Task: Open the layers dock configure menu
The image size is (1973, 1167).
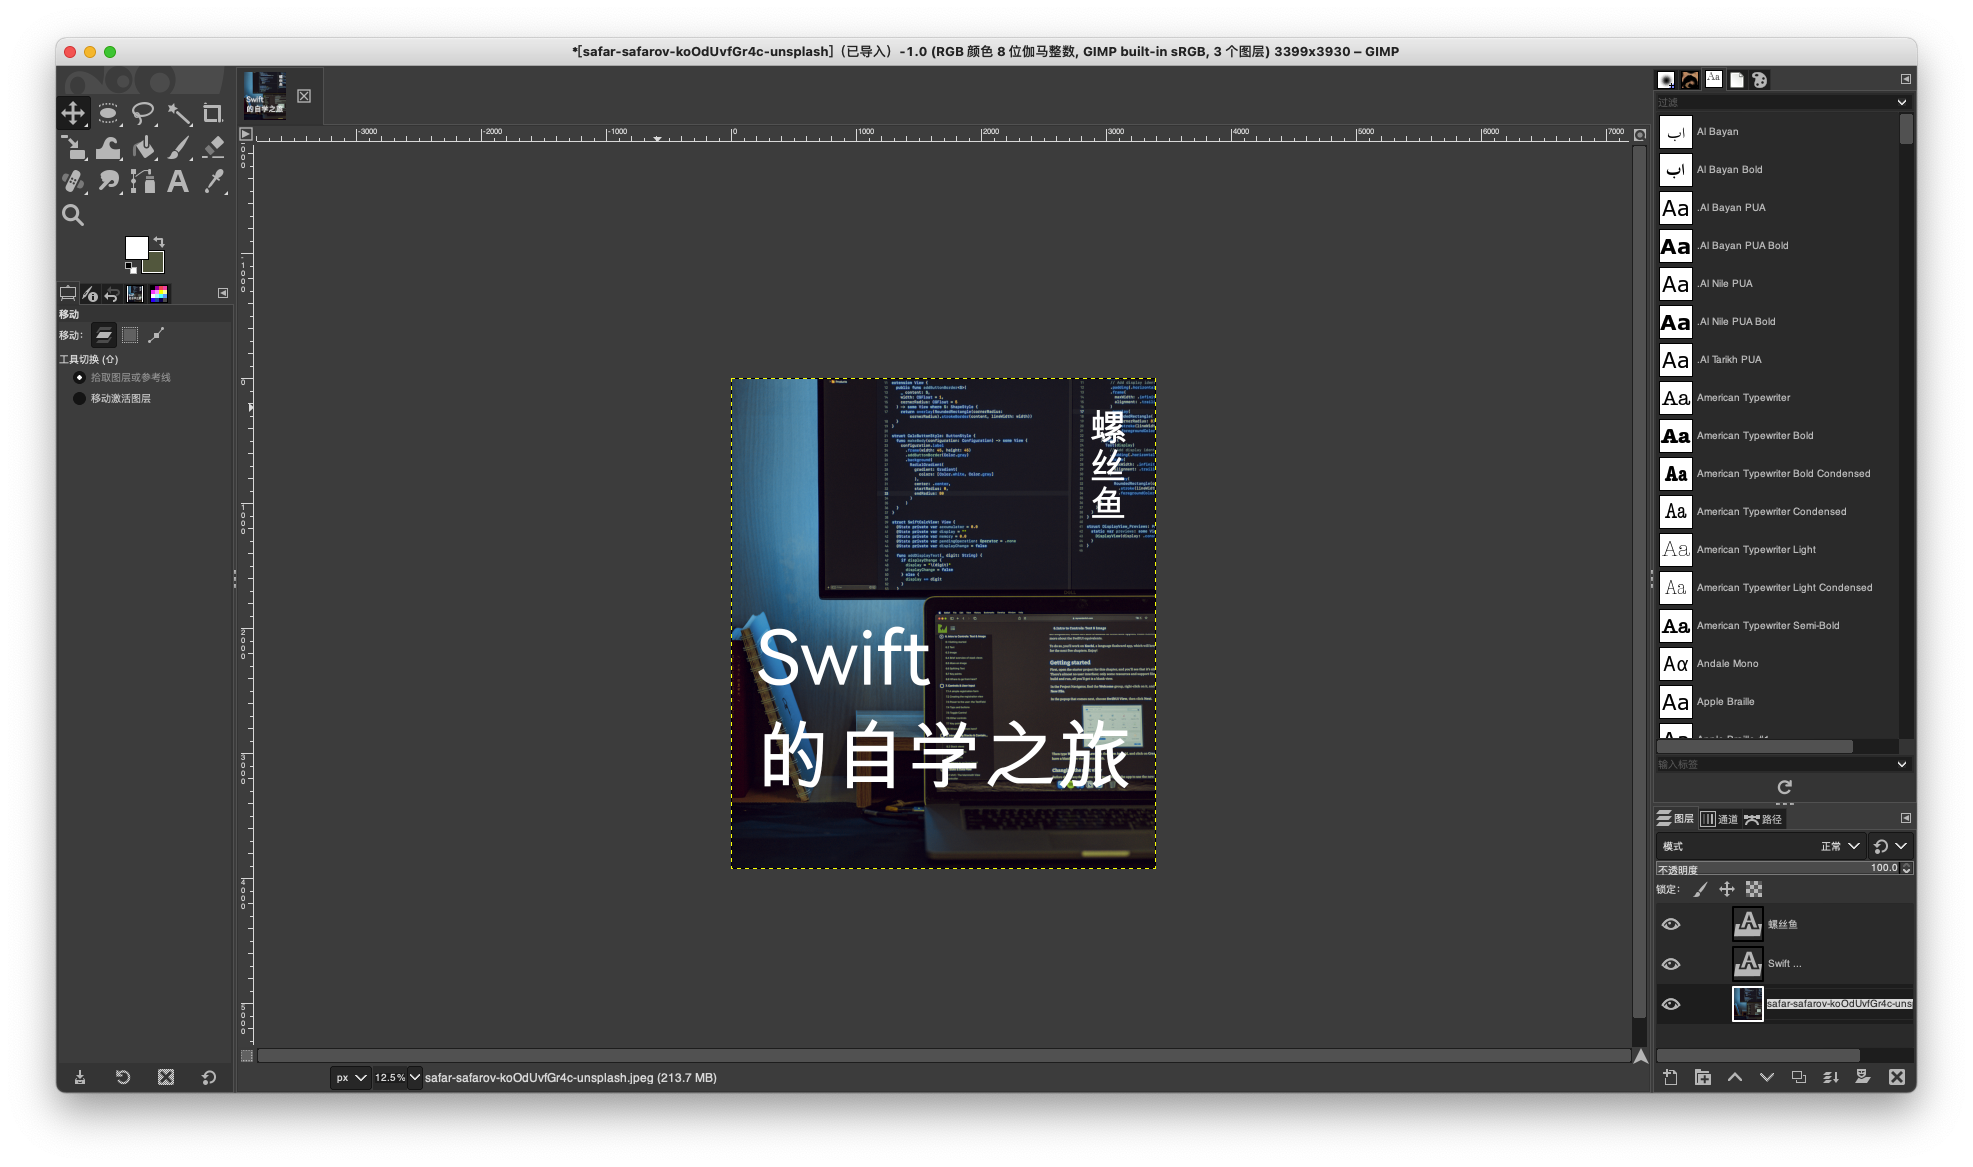Action: point(1906,818)
